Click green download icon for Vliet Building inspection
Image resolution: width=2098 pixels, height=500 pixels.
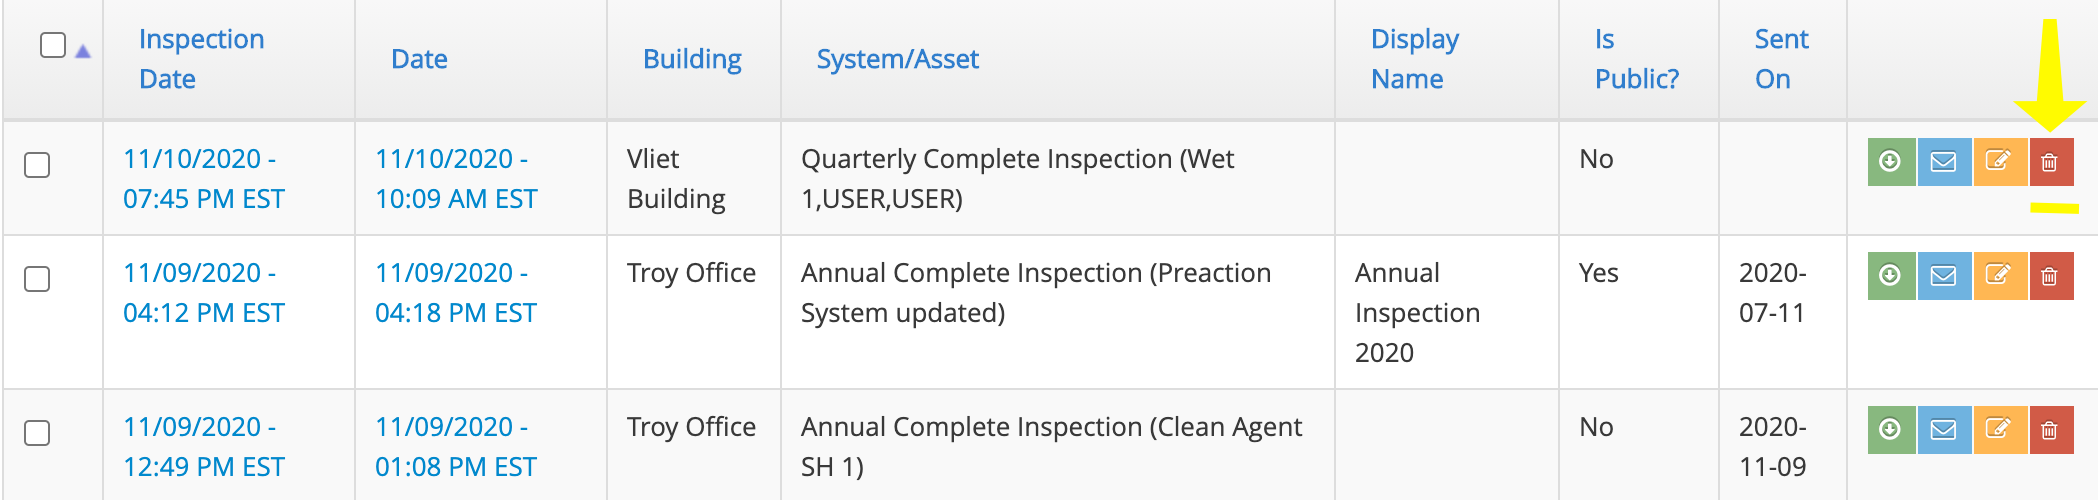tap(1891, 162)
